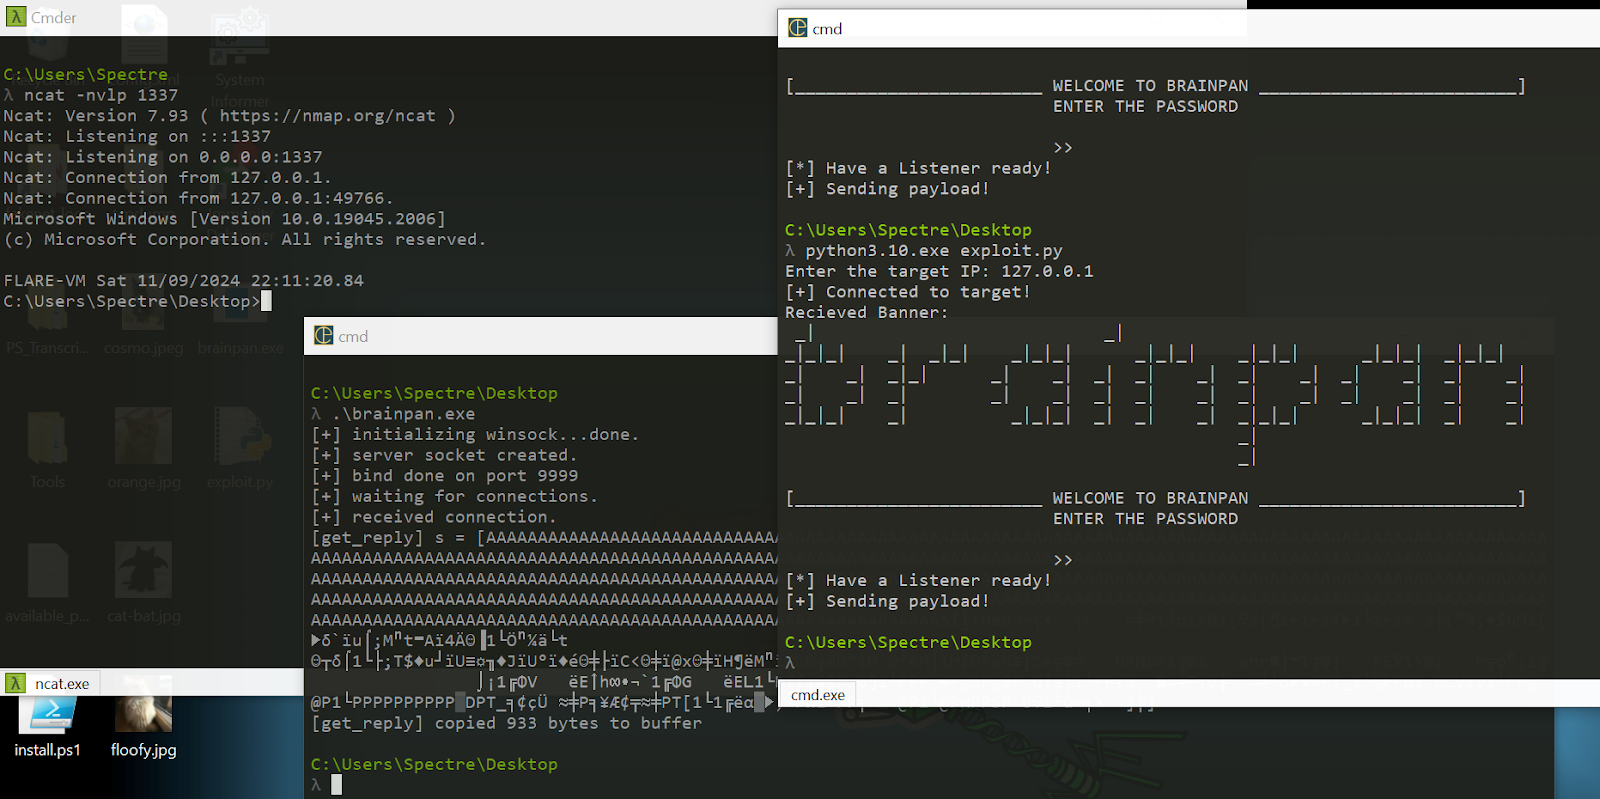The image size is (1600, 799).
Task: Click the Cmder lambda icon in title bar
Action: 16,17
